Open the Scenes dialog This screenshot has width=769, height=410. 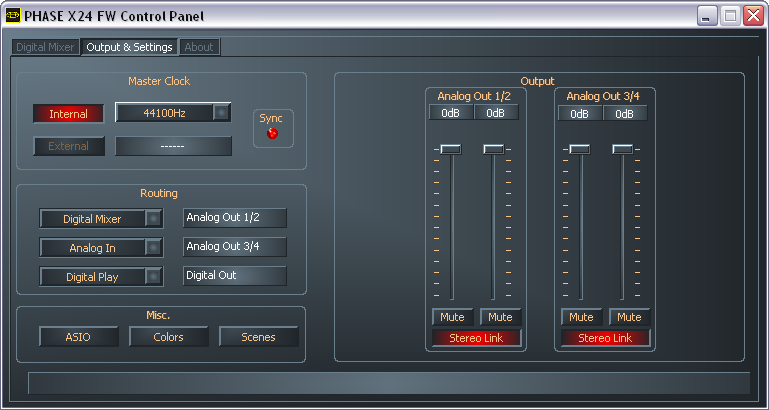click(x=258, y=337)
